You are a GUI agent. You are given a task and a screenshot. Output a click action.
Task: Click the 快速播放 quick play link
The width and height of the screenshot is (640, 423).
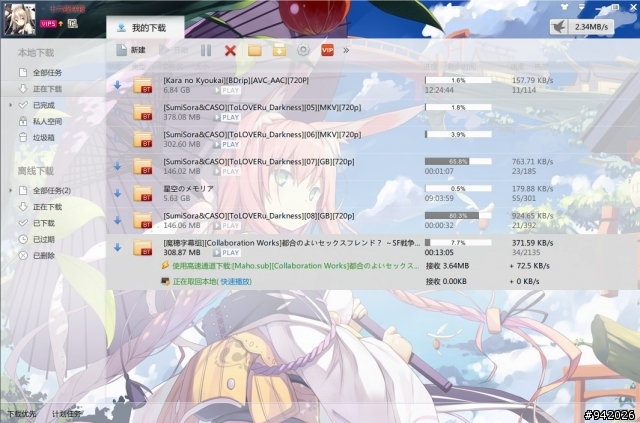coord(236,281)
